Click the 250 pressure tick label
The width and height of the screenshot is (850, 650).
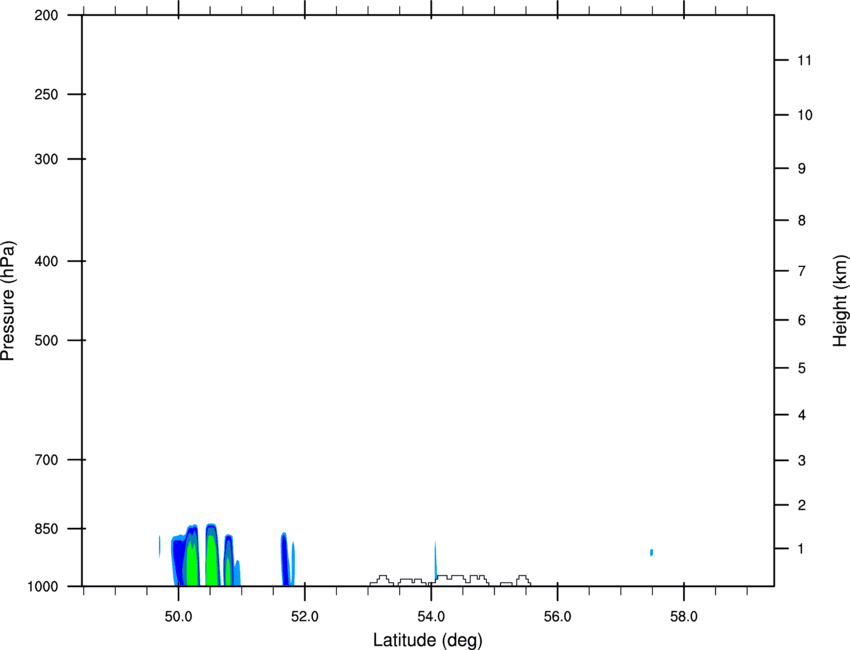46,94
